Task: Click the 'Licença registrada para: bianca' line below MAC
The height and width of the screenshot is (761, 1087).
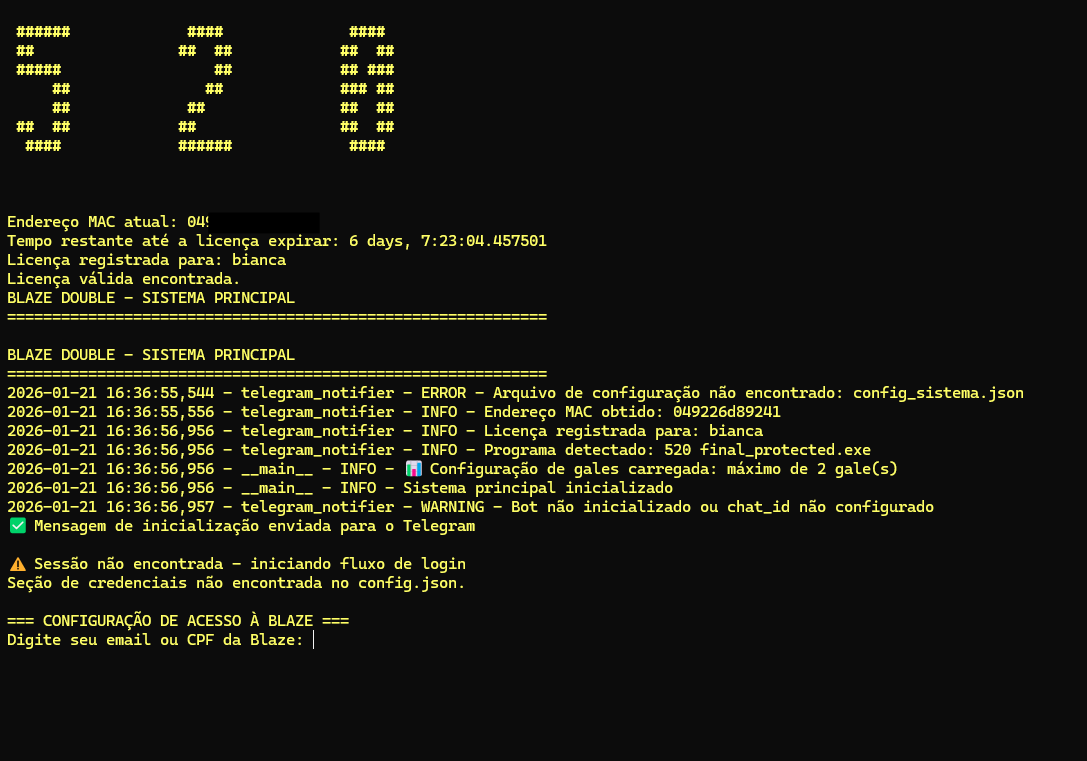Action: pyautogui.click(x=146, y=260)
